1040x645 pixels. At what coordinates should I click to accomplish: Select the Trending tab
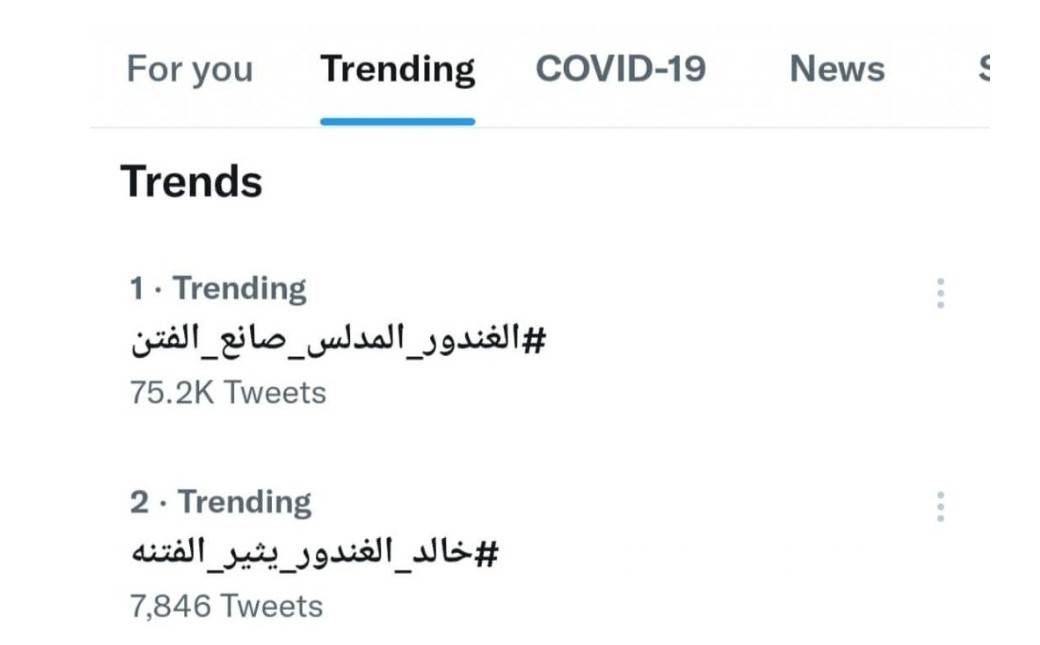coord(397,69)
